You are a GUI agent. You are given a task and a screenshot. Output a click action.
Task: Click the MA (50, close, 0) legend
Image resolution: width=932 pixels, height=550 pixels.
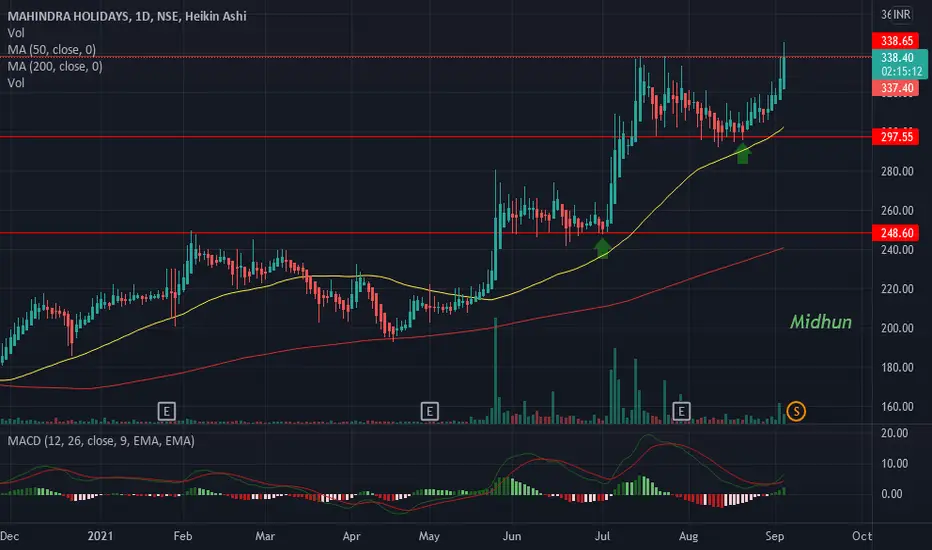[x=52, y=49]
